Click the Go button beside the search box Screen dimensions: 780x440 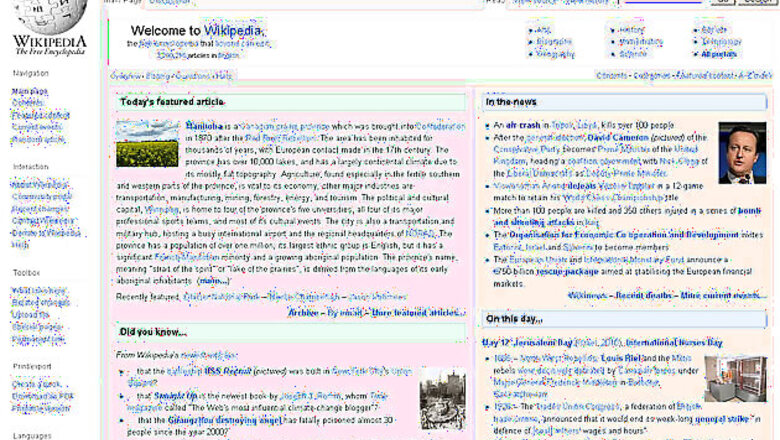723,1
